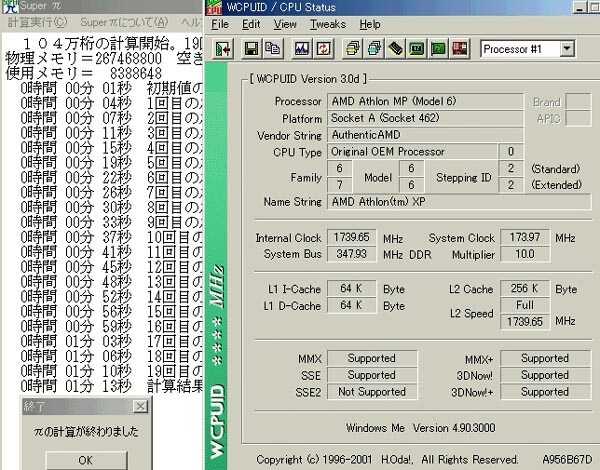Click the Super Pi row 01分 13秒

pyautogui.click(x=111, y=386)
